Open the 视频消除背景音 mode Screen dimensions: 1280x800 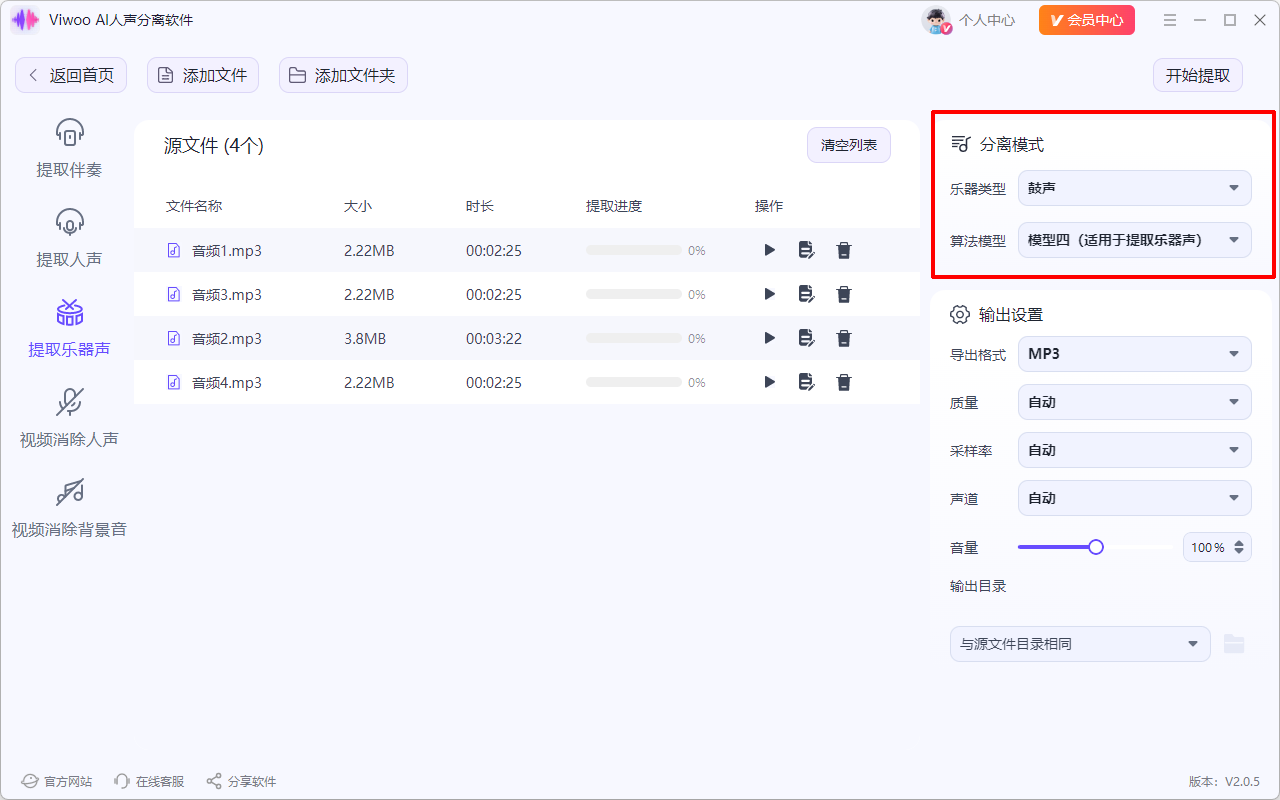tap(69, 509)
